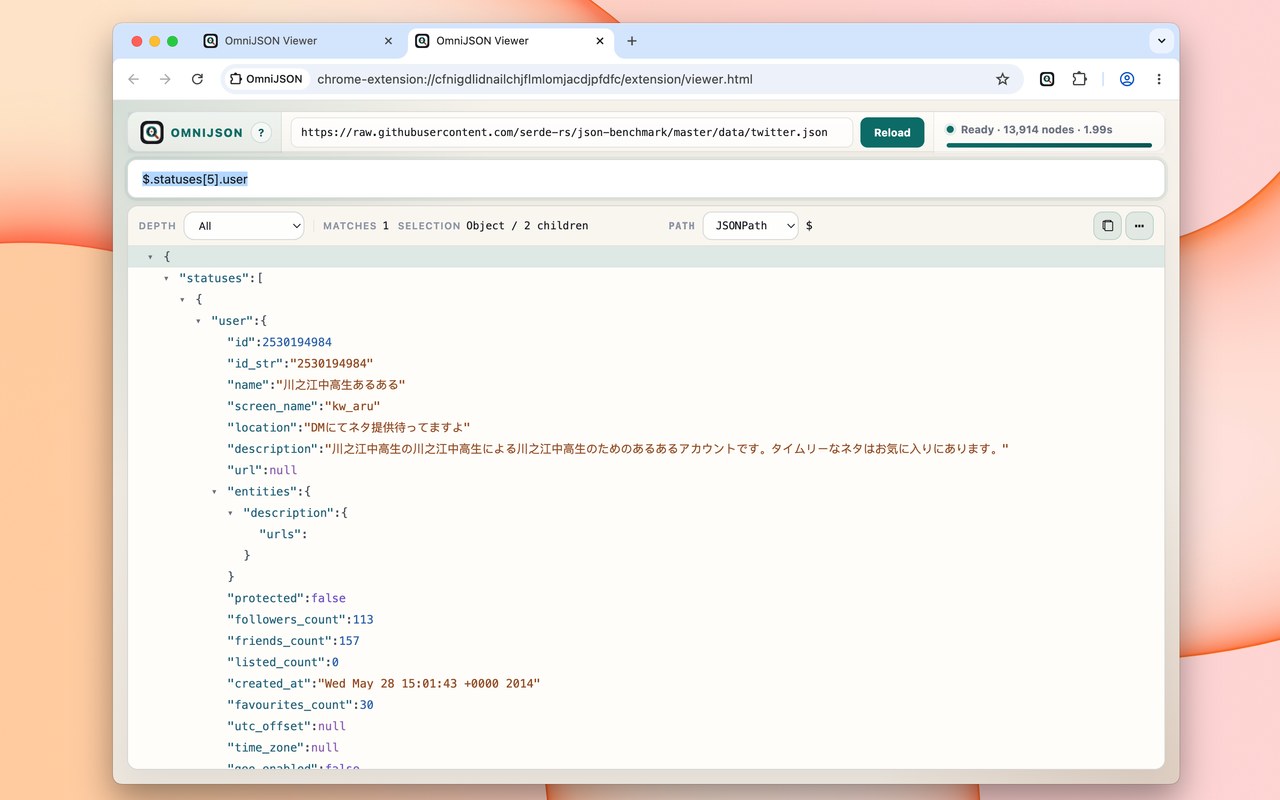Select the "created_at" row

[646, 683]
